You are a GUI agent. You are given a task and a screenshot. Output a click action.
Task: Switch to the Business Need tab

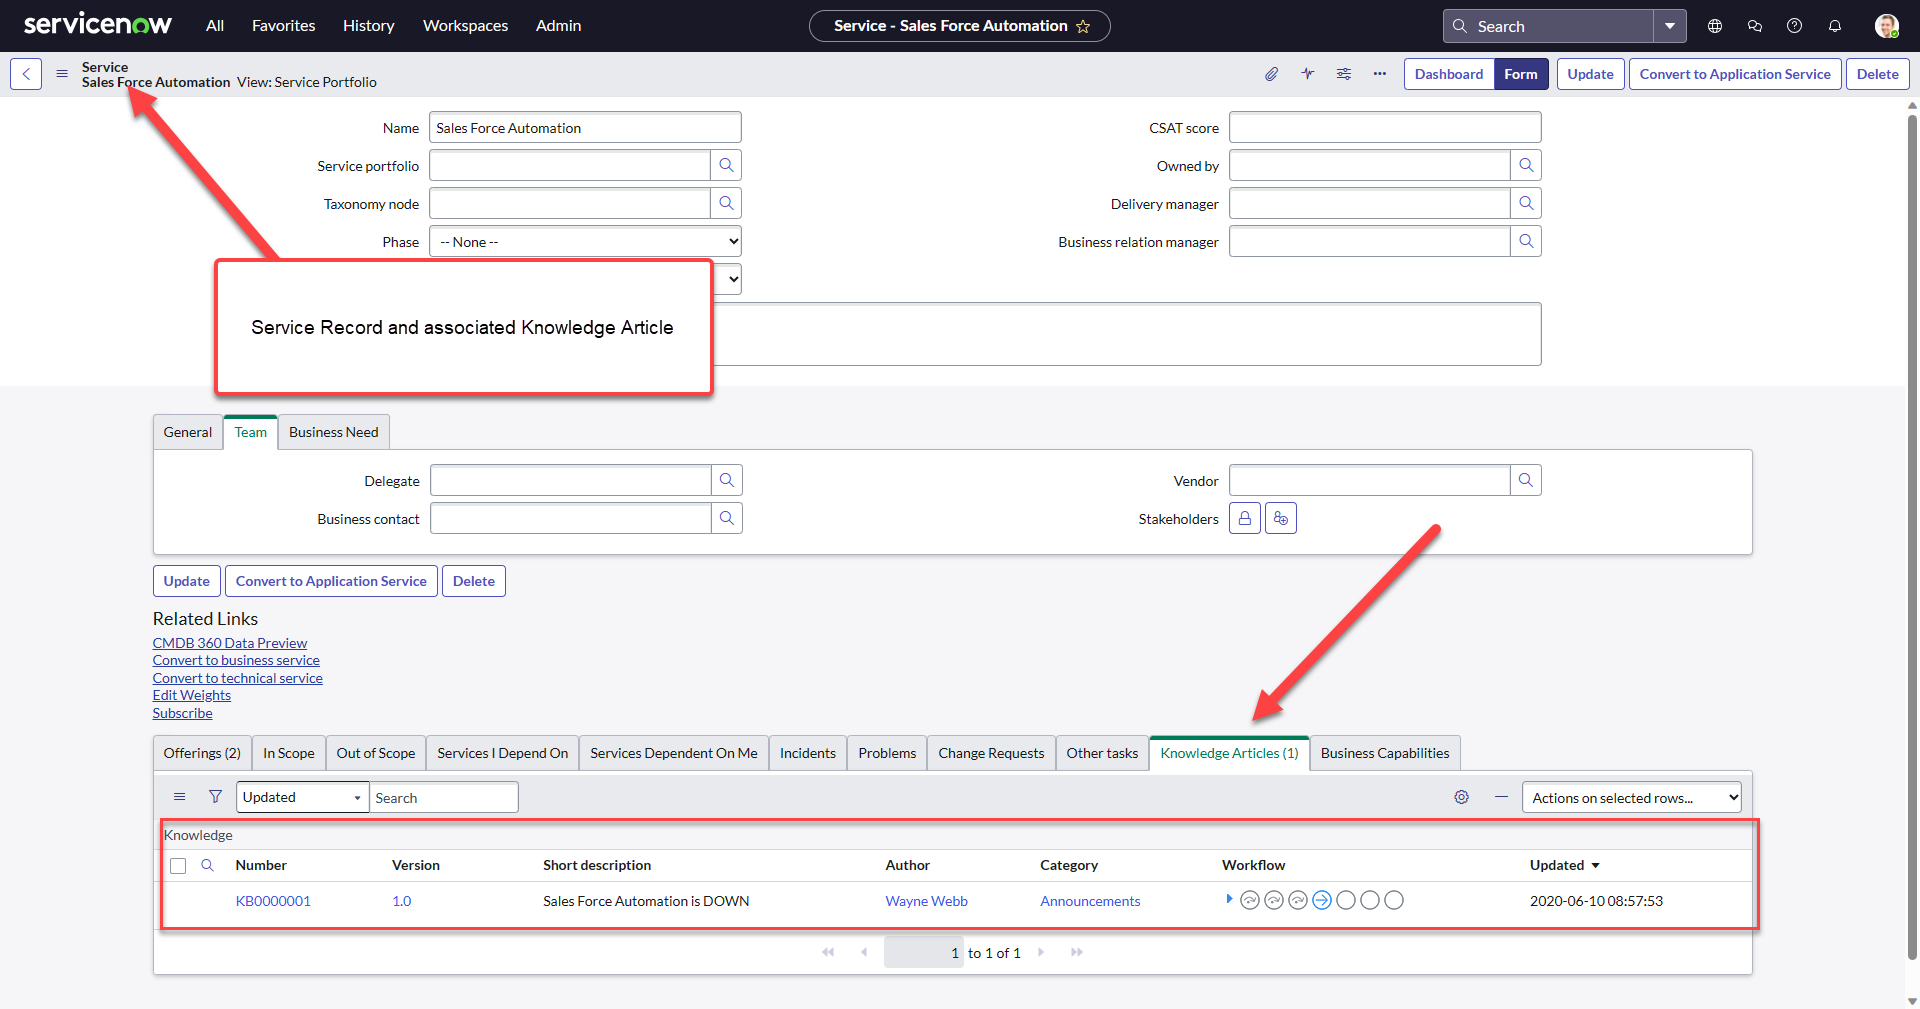coord(333,432)
